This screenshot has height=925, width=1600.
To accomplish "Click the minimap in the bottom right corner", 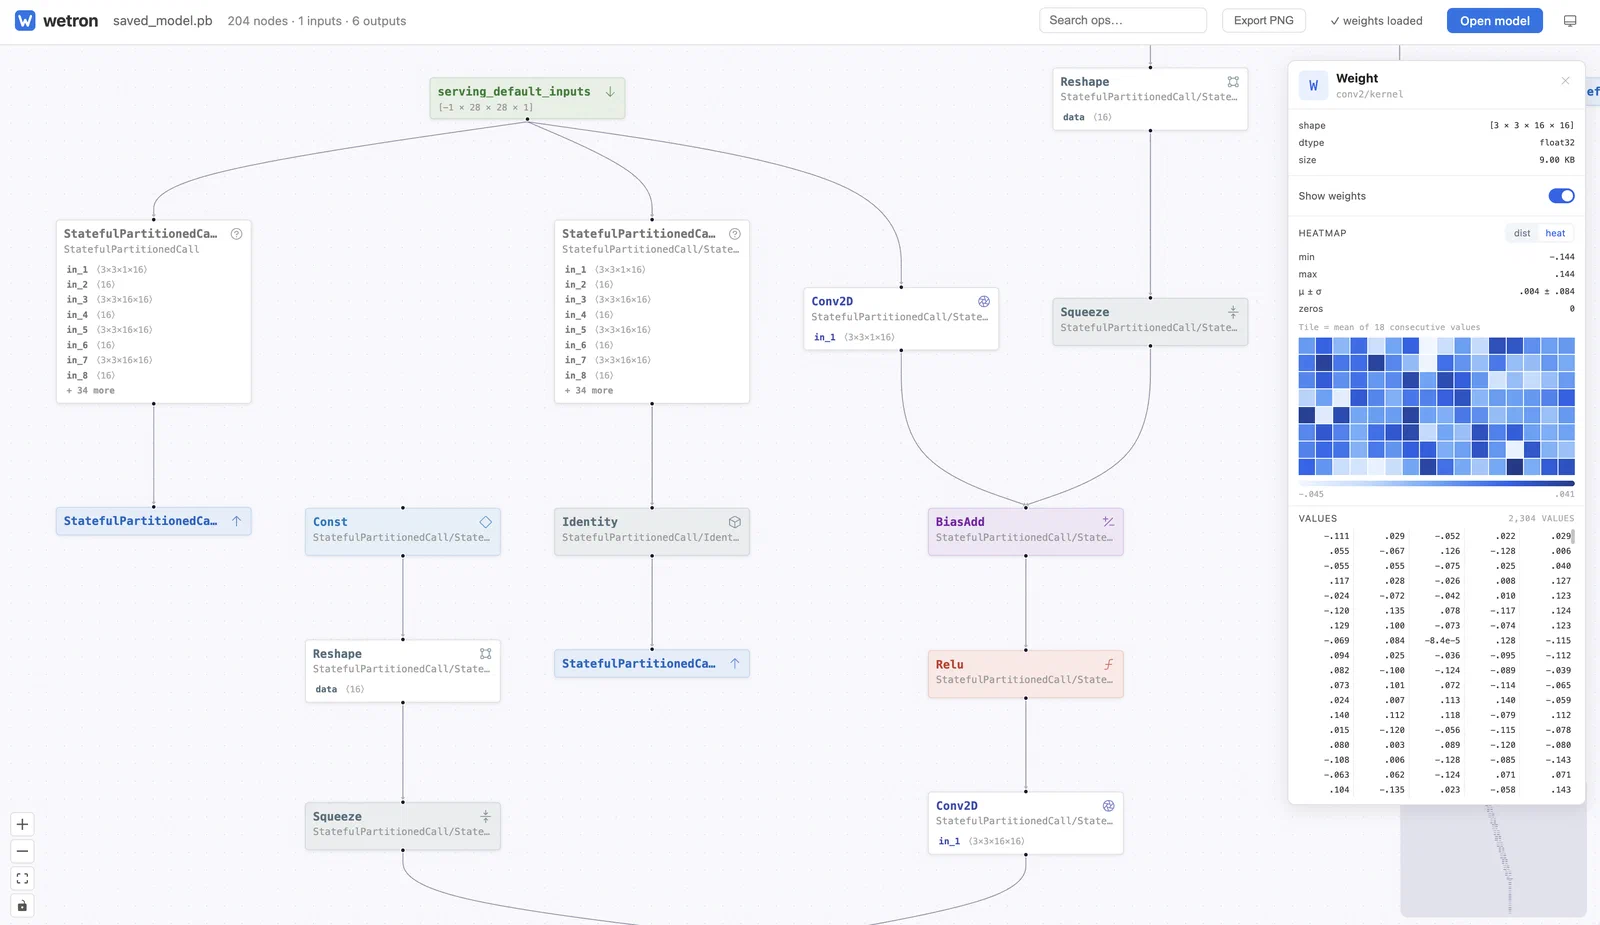I will 1493,861.
